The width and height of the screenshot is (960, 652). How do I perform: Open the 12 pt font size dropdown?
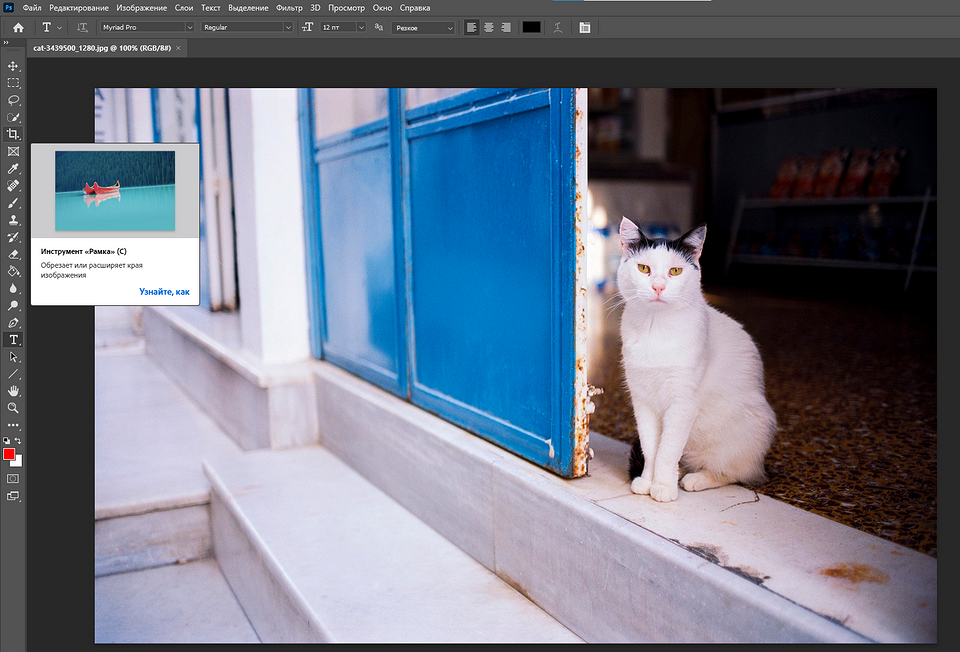point(343,27)
